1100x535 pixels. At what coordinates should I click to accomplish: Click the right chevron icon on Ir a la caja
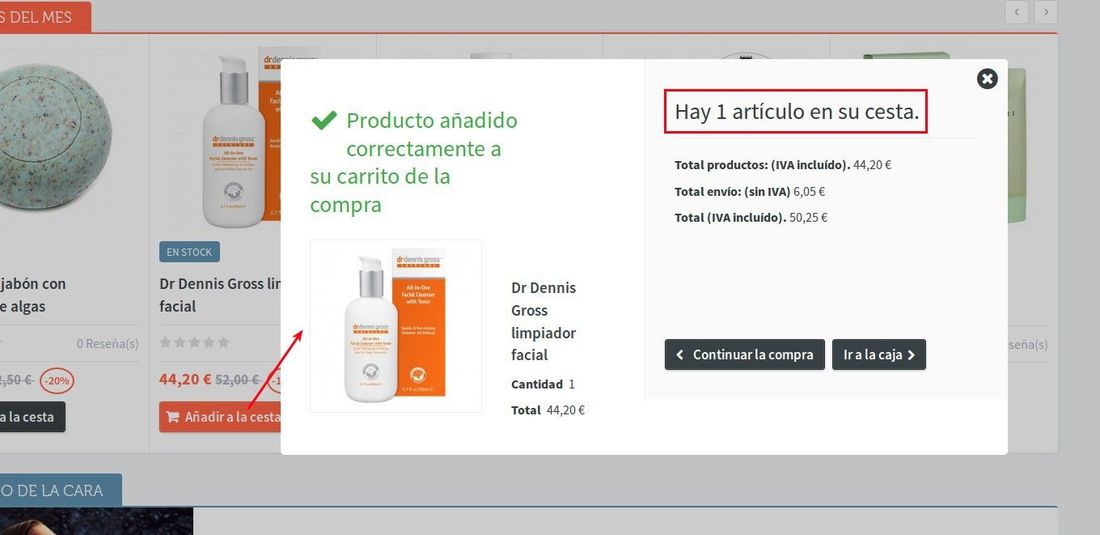tap(911, 355)
